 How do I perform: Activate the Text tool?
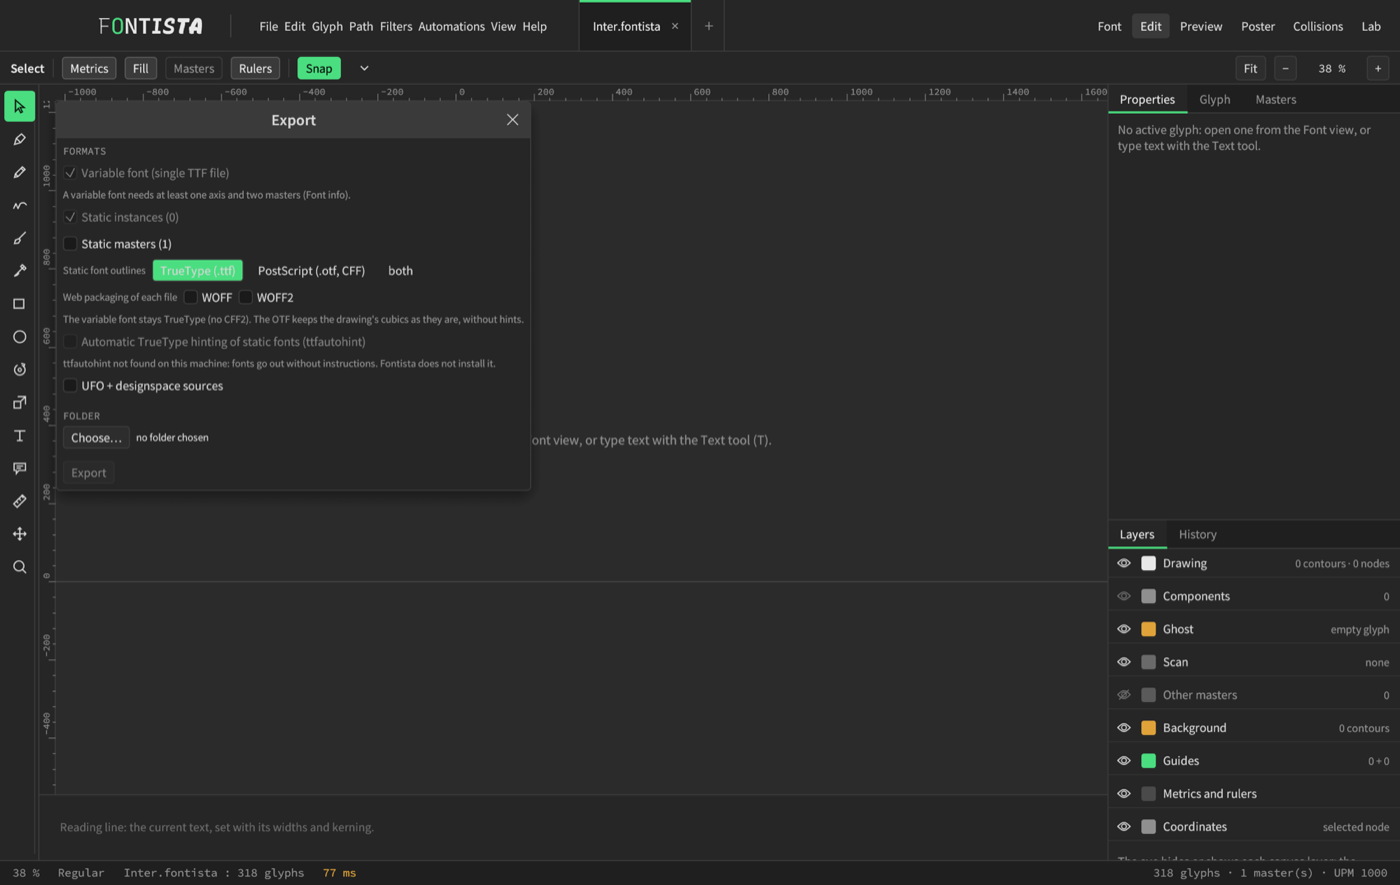pyautogui.click(x=19, y=436)
